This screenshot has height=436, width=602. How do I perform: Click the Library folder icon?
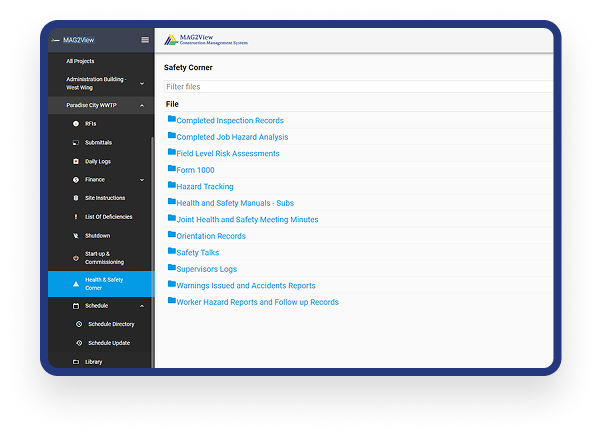pos(76,361)
